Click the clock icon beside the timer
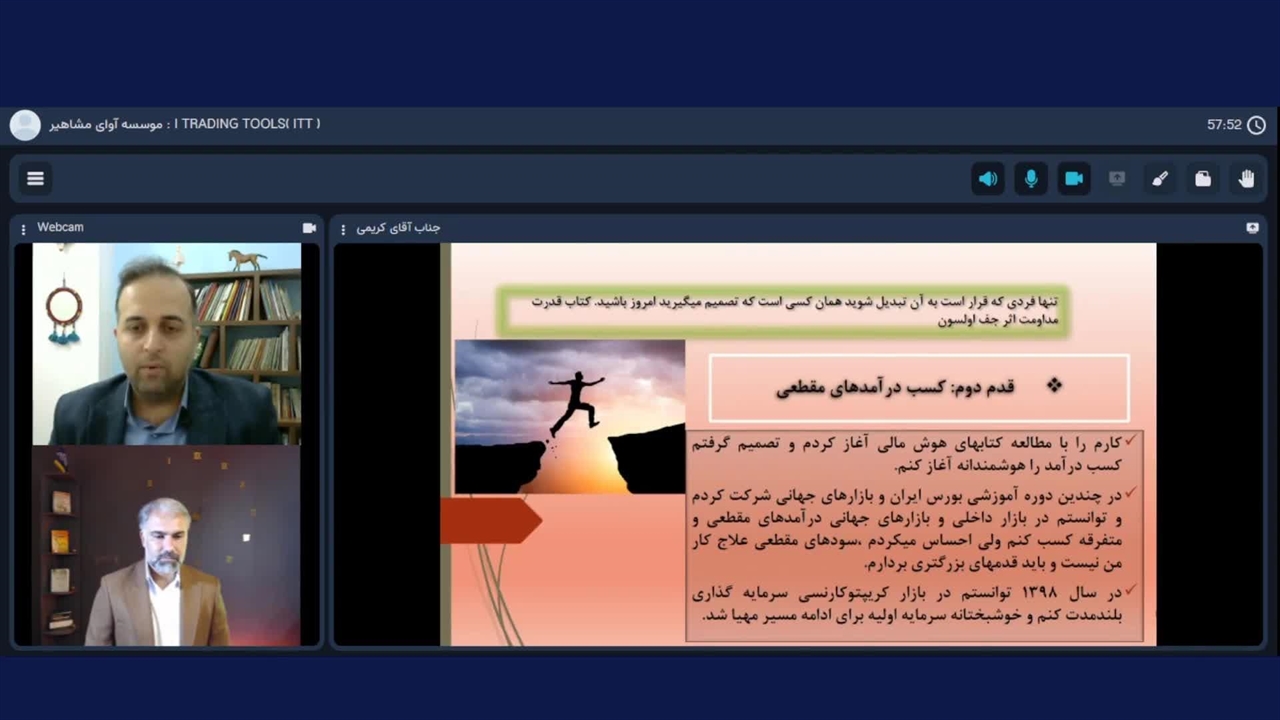The width and height of the screenshot is (1280, 720). coord(1257,125)
